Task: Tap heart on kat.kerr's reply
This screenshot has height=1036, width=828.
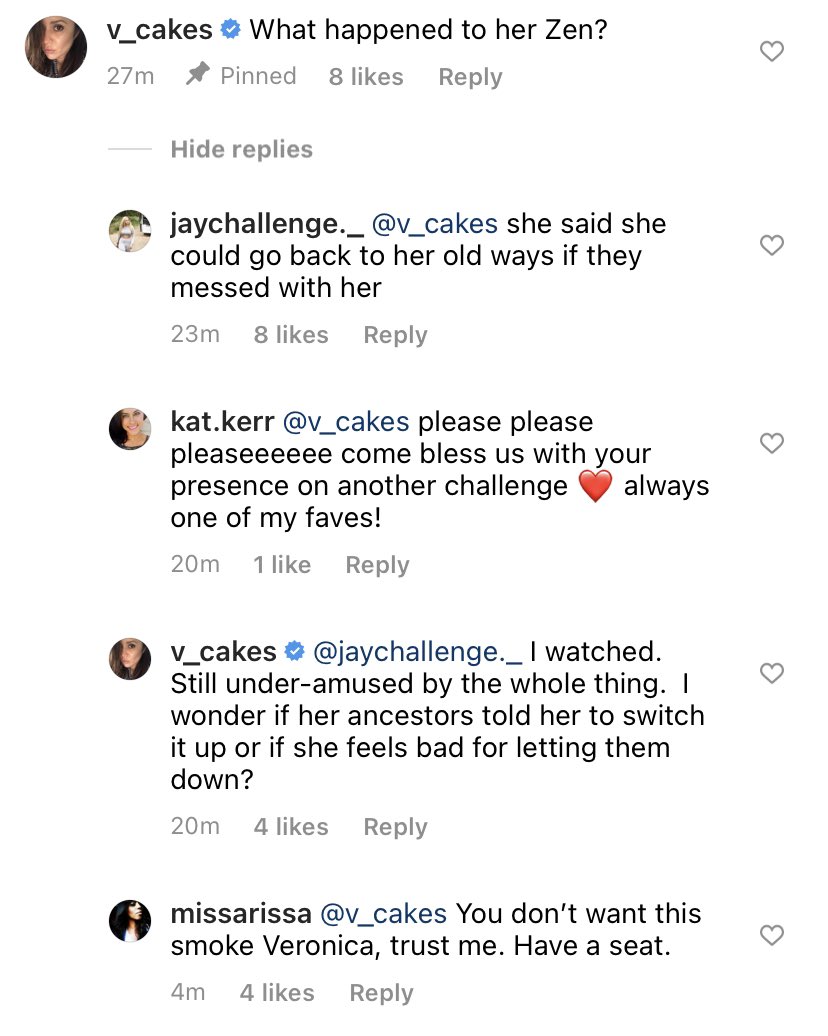Action: point(771,443)
